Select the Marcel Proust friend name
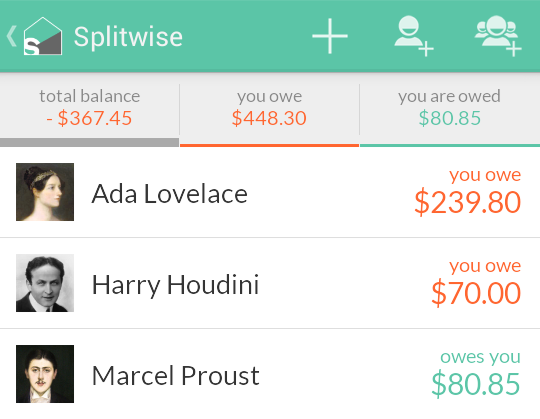This screenshot has width=540, height=419. tap(176, 376)
